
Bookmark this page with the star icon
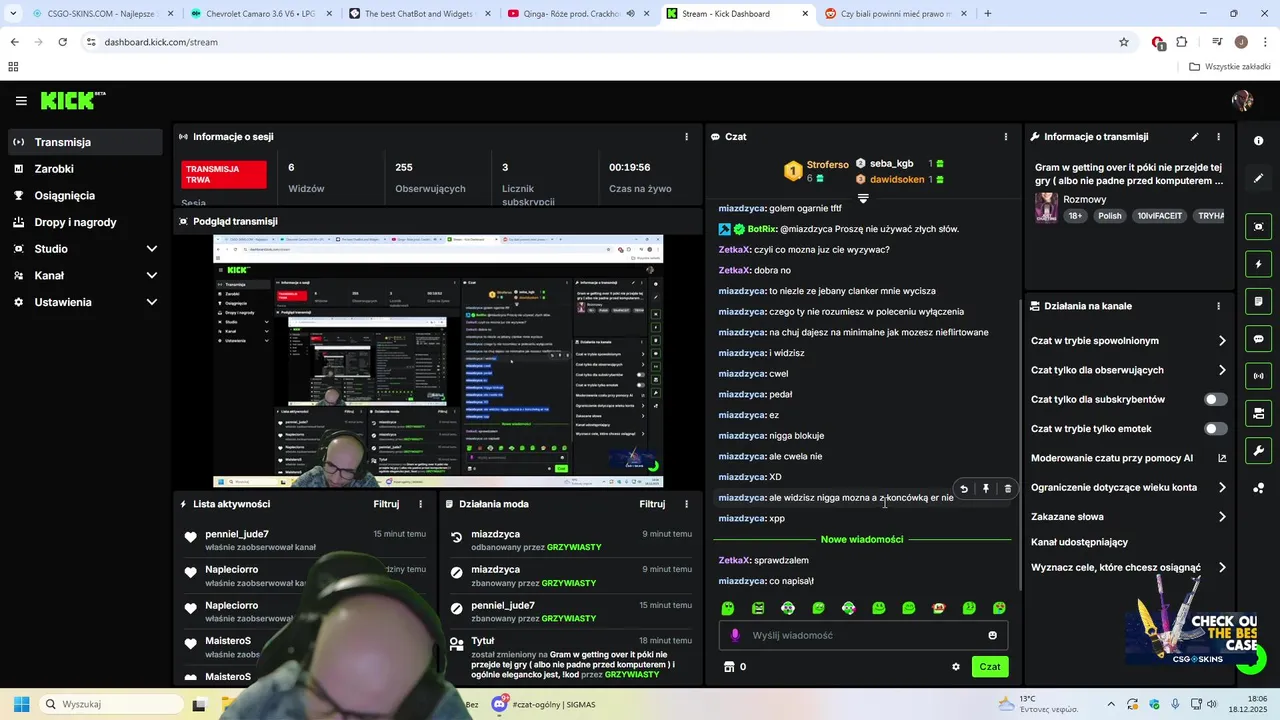point(1124,42)
